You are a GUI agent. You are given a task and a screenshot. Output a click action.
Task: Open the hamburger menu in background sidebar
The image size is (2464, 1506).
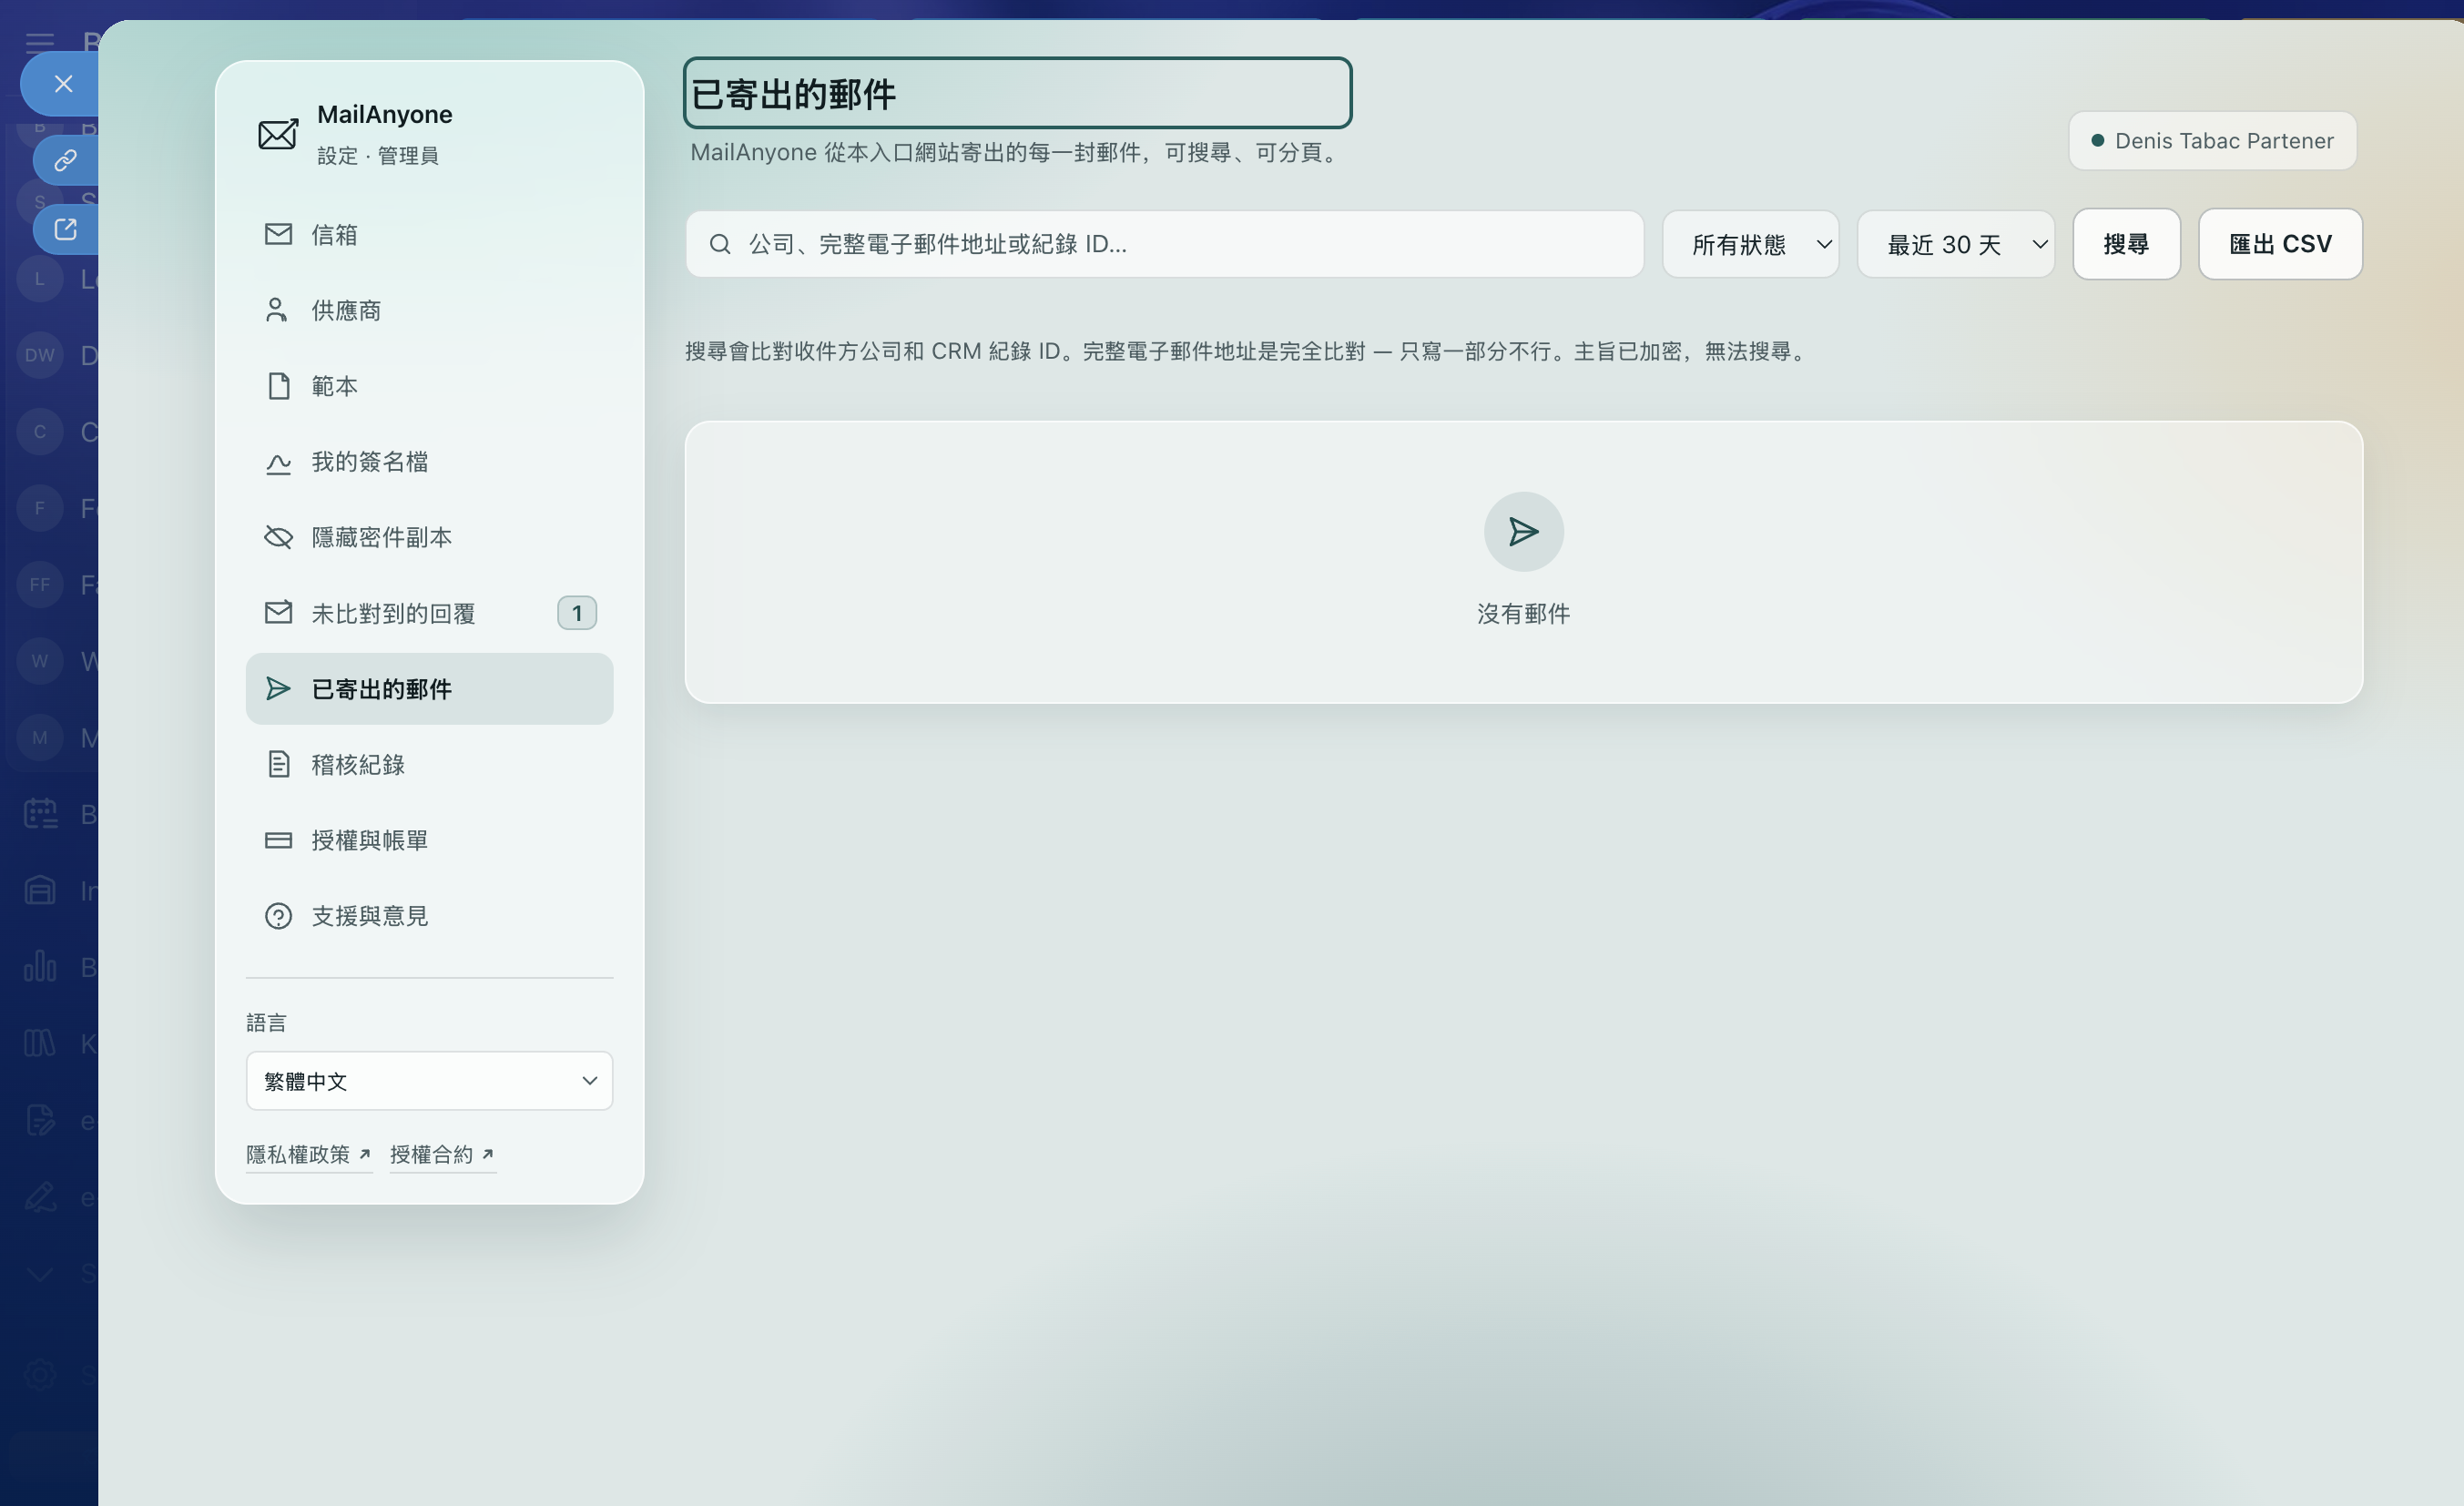40,42
